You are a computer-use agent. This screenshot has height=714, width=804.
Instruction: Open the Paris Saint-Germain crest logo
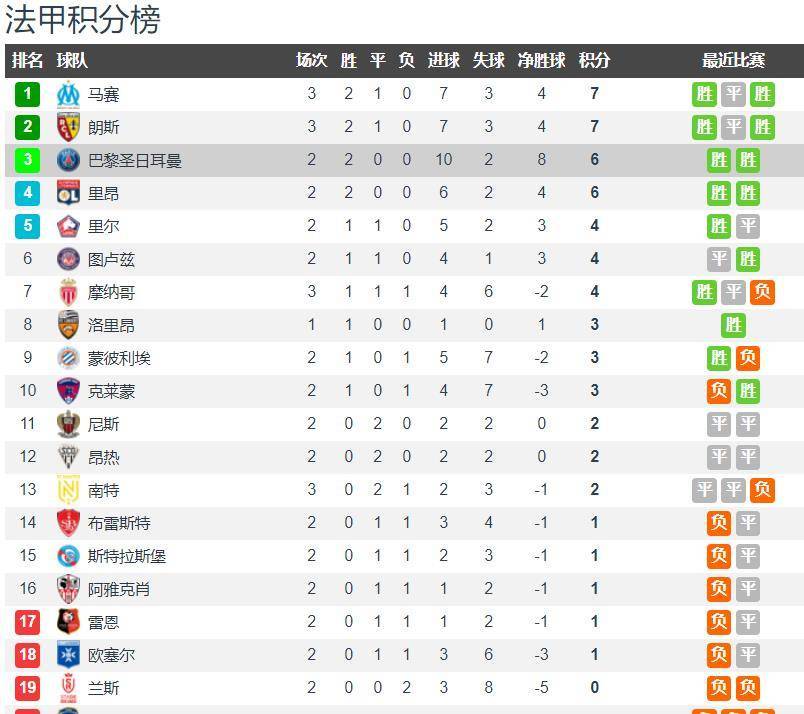click(68, 160)
